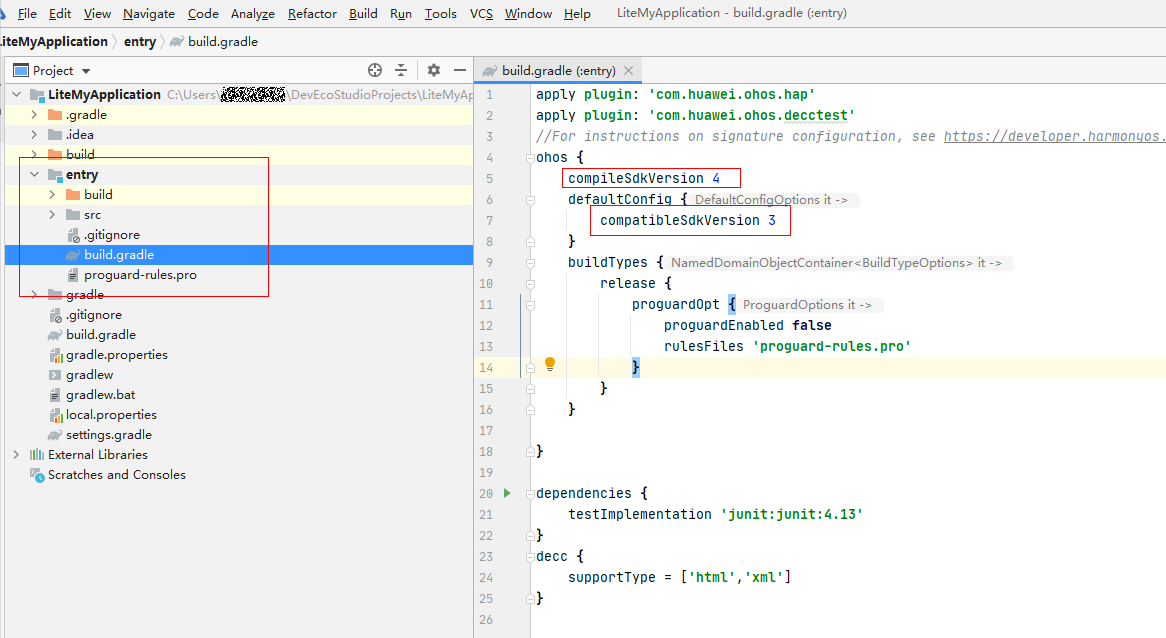Click the .idea folder icon

pyautogui.click(x=55, y=135)
